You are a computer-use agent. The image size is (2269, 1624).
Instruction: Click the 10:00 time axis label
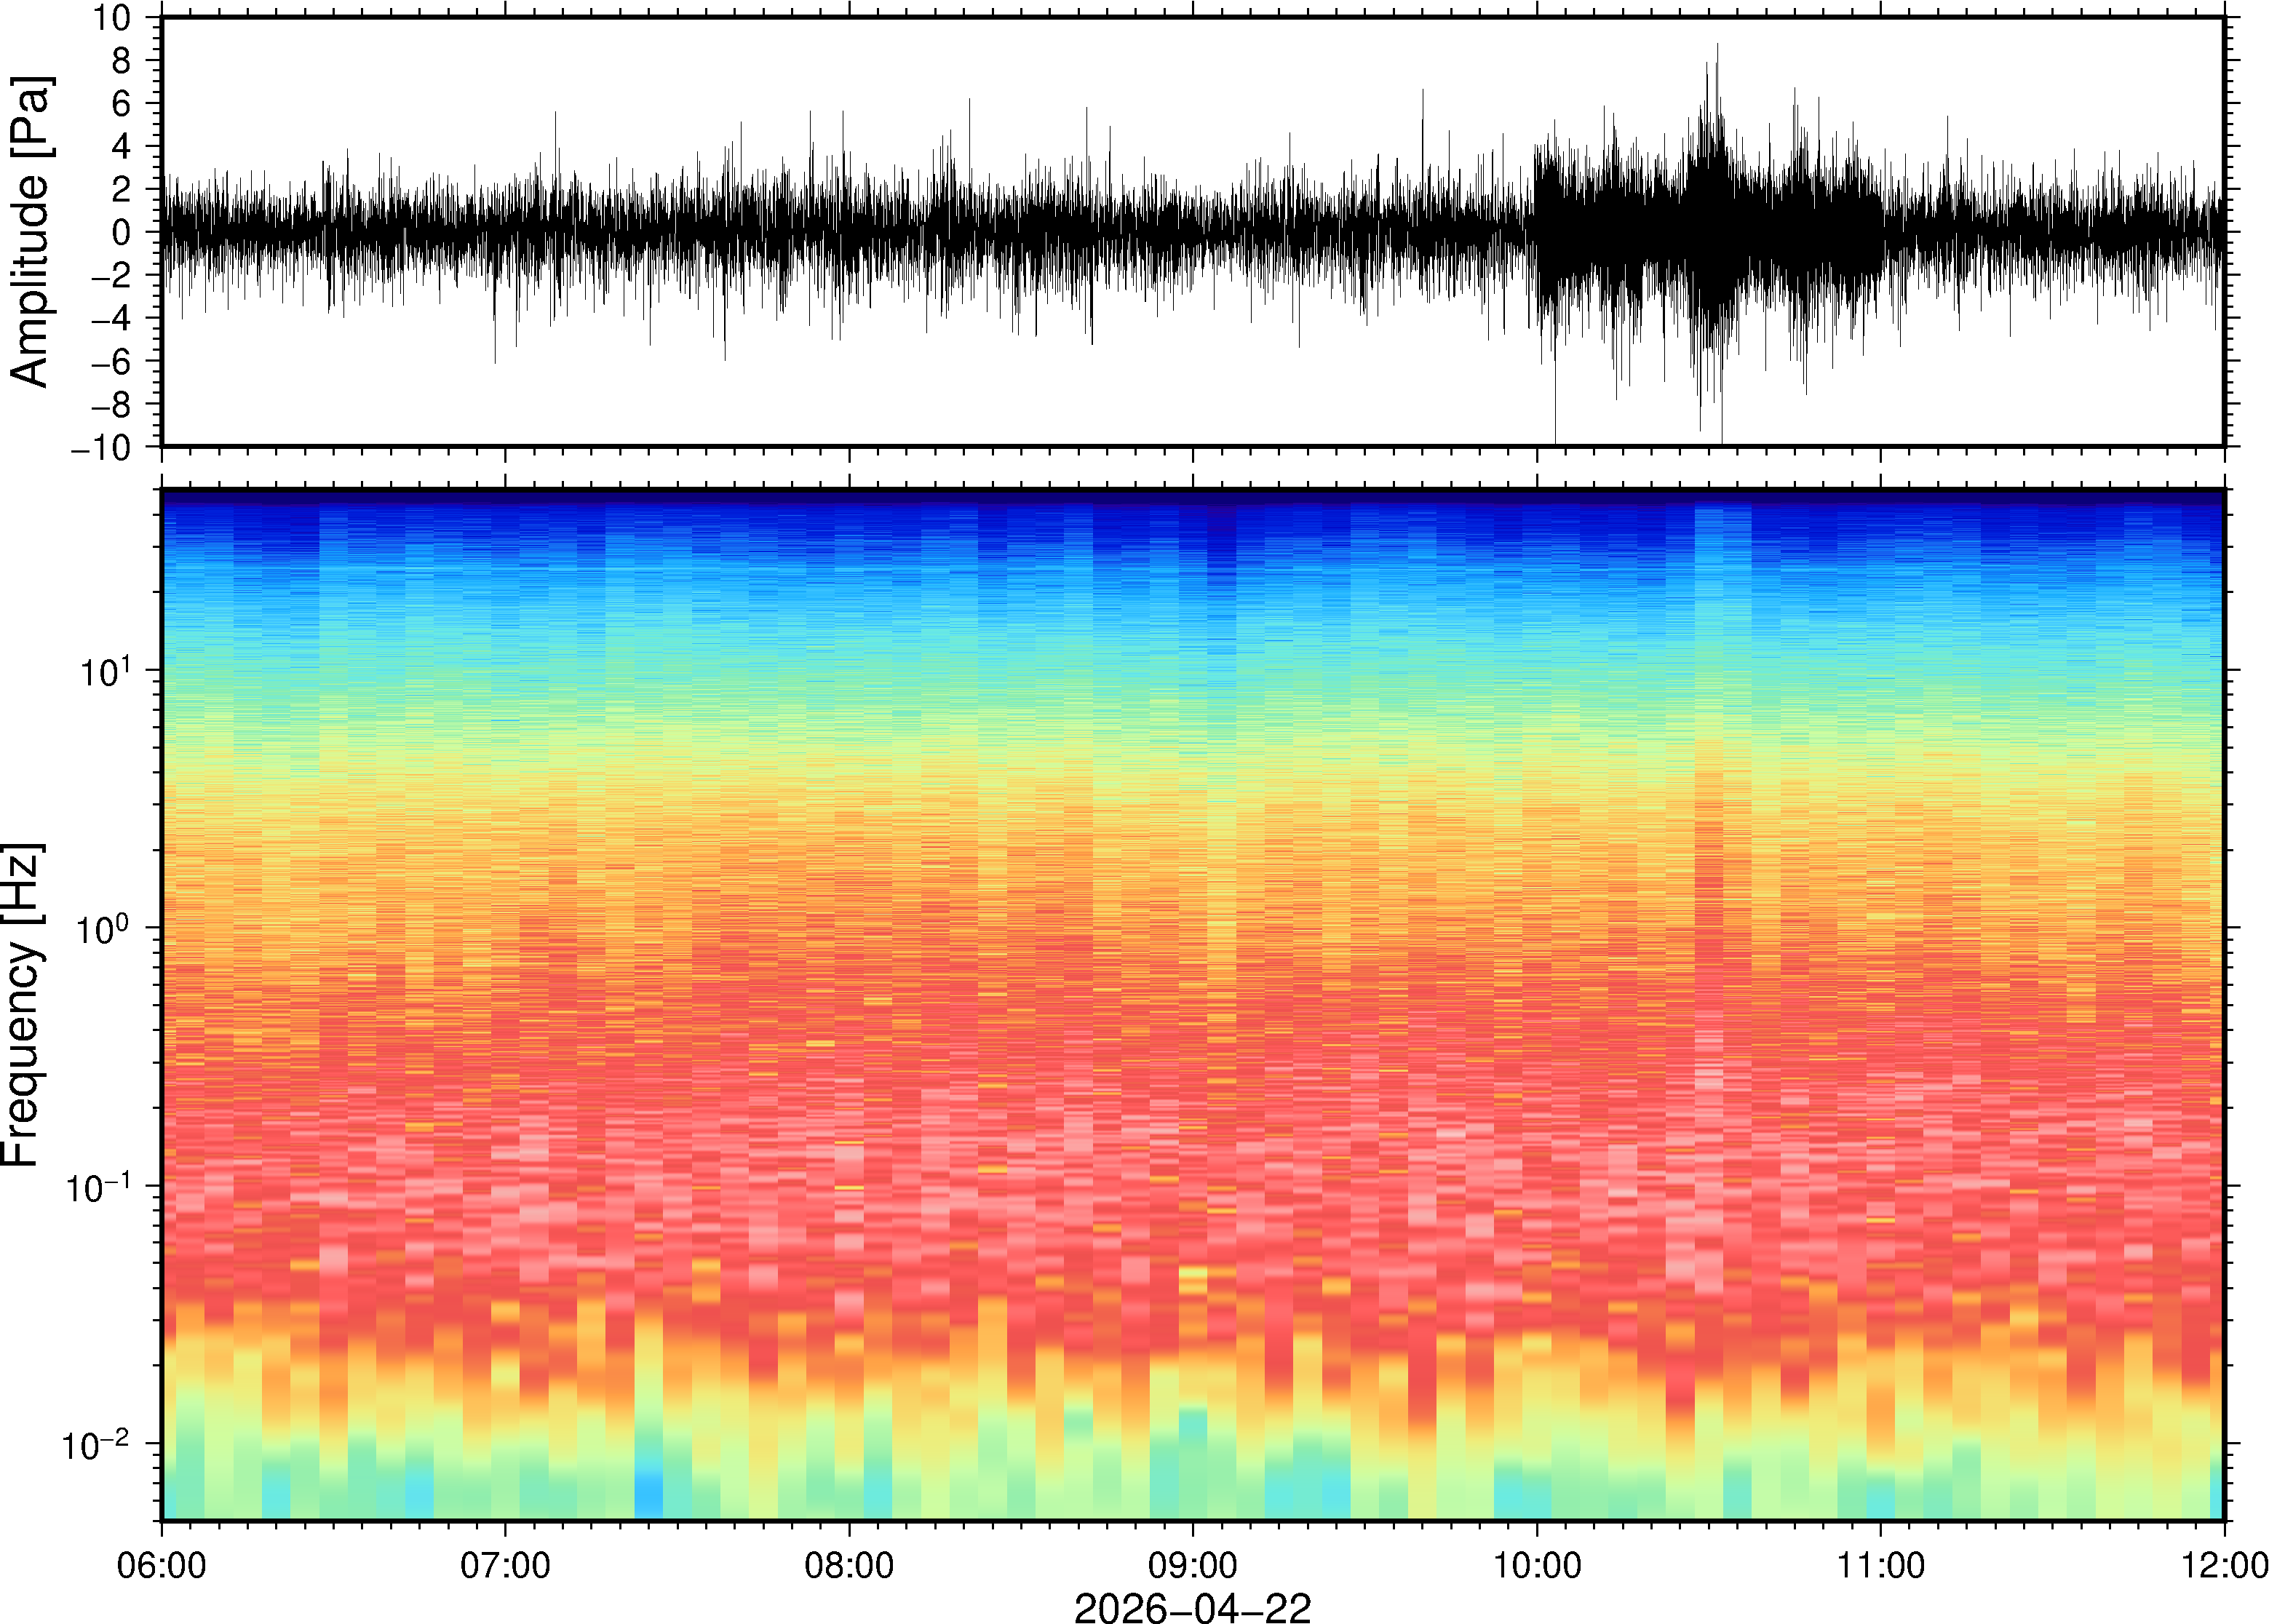click(1537, 1565)
